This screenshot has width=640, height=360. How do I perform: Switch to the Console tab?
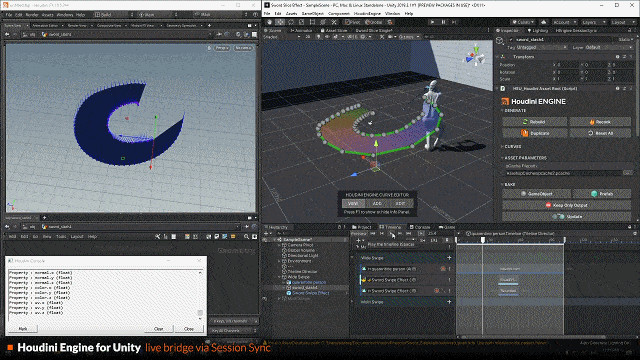[420, 227]
